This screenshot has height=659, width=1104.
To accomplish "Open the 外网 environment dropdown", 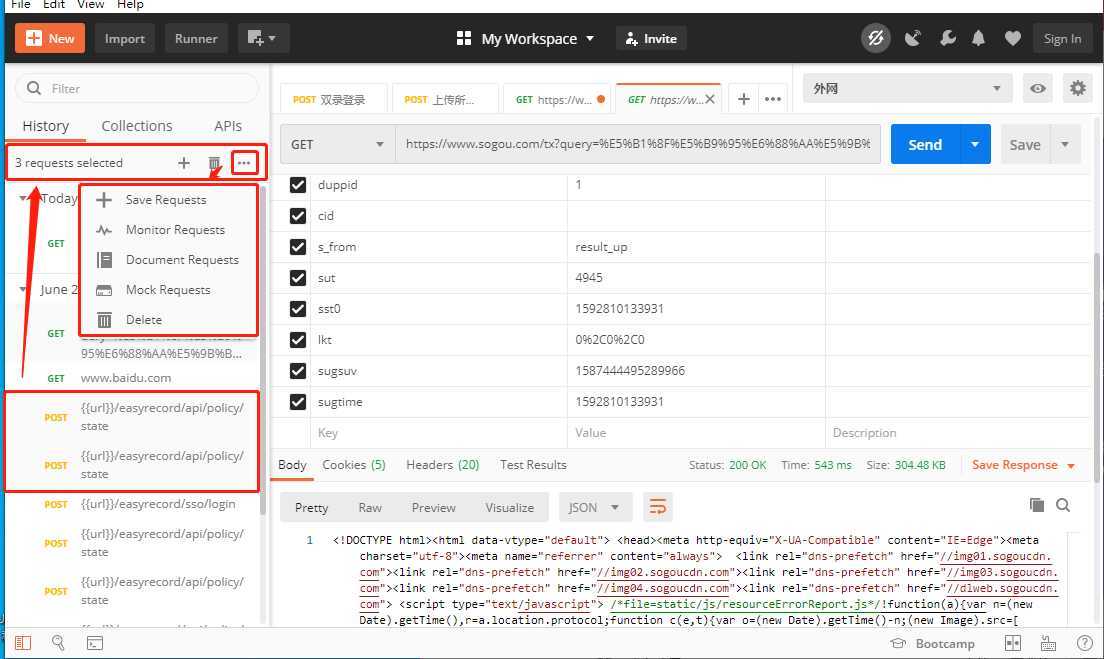I will tap(907, 88).
